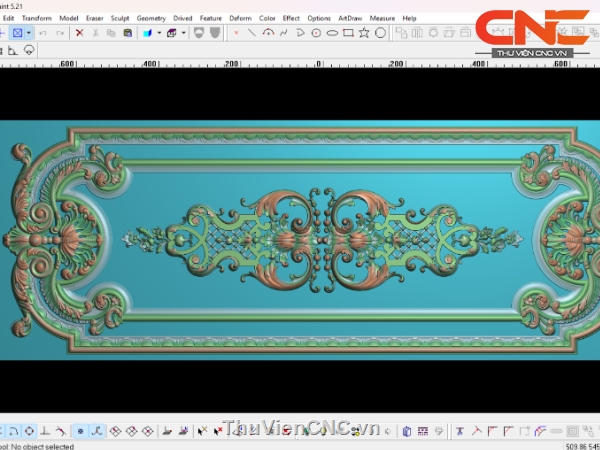The height and width of the screenshot is (450, 600).
Task: Open the Measure menu
Action: (x=381, y=18)
